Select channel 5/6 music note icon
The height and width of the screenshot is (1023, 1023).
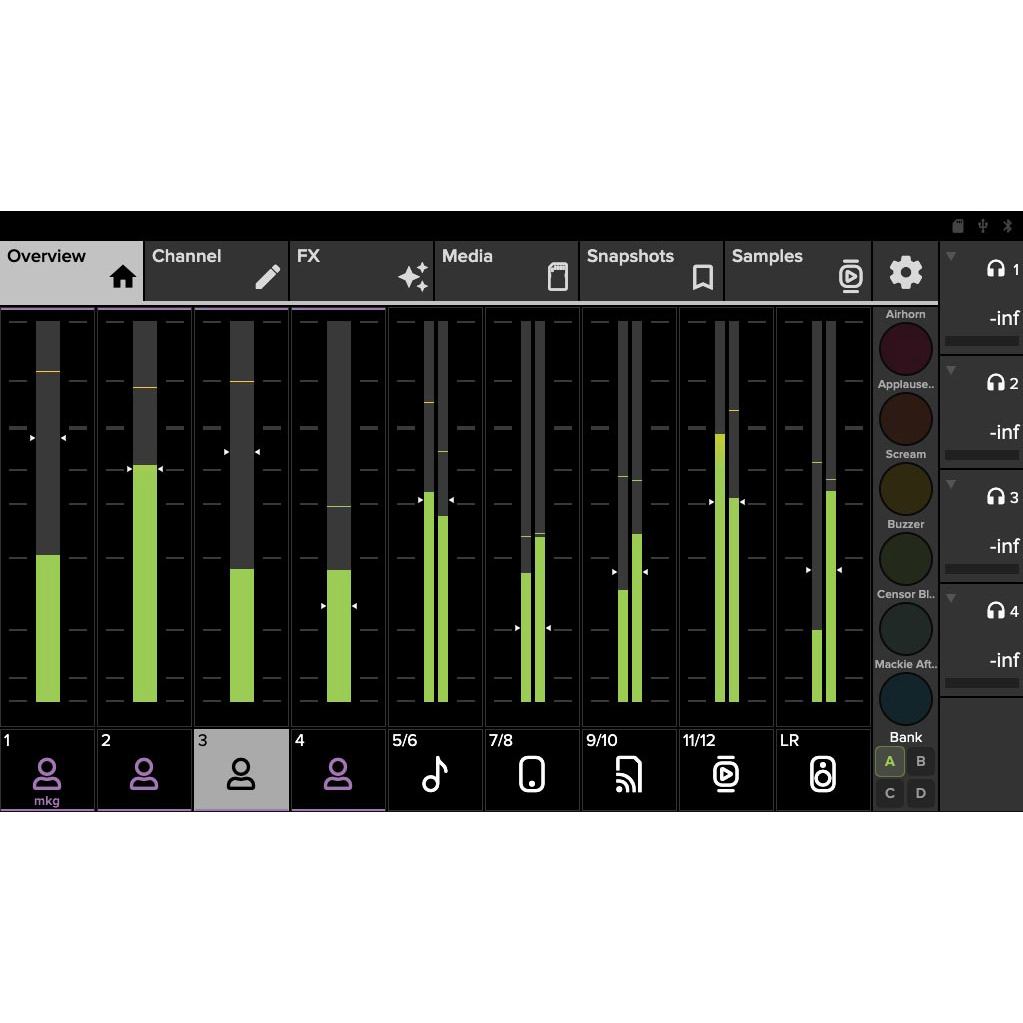pos(435,770)
